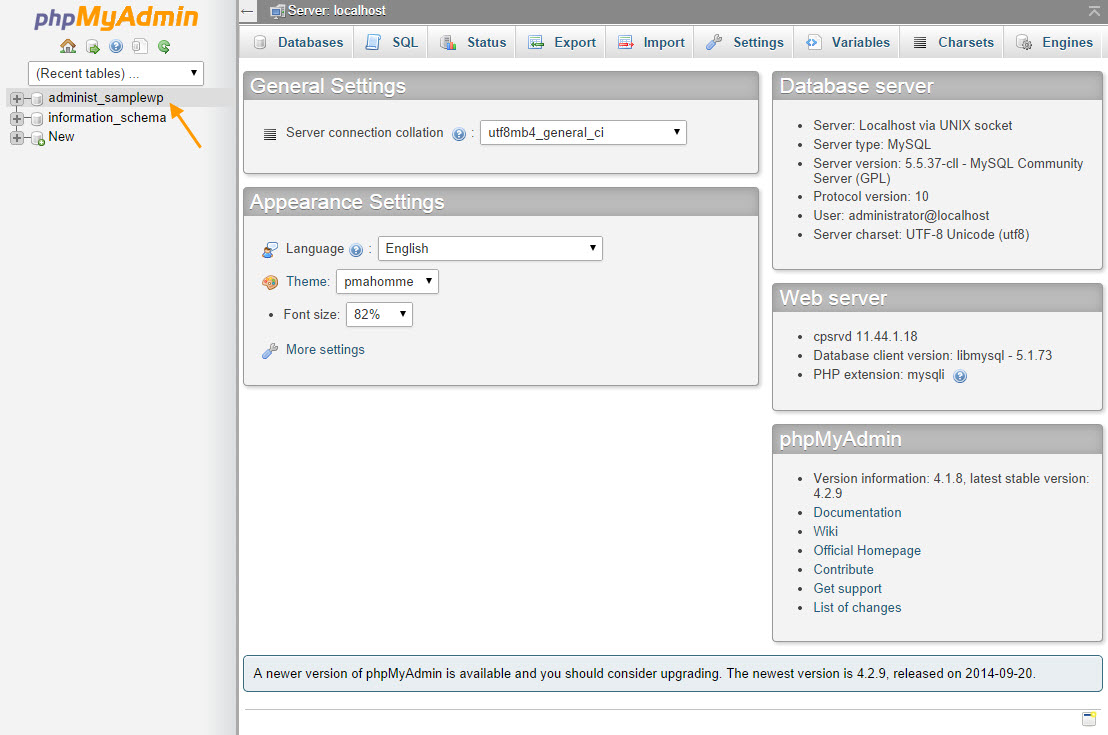Click the Server charset UTF-8 Unicode text
Viewport: 1108px width, 735px height.
(x=921, y=235)
